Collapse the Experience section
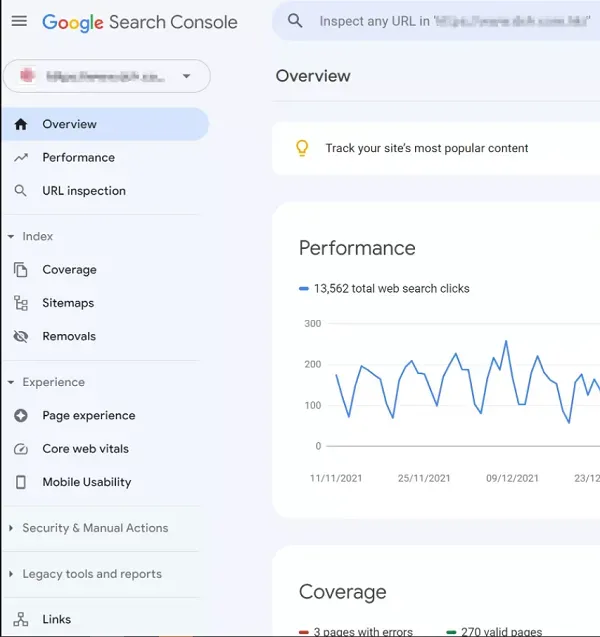Image resolution: width=600 pixels, height=637 pixels. (46, 382)
